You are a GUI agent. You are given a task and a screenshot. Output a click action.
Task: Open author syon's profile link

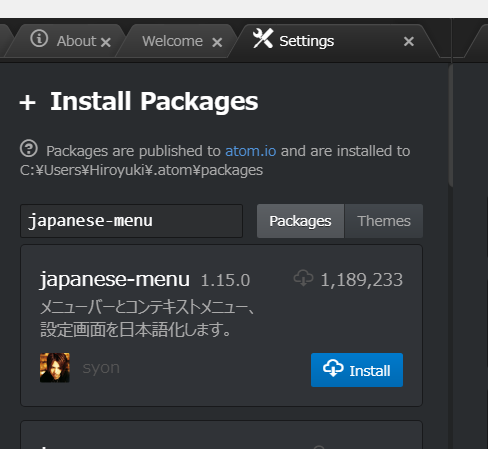(x=101, y=368)
